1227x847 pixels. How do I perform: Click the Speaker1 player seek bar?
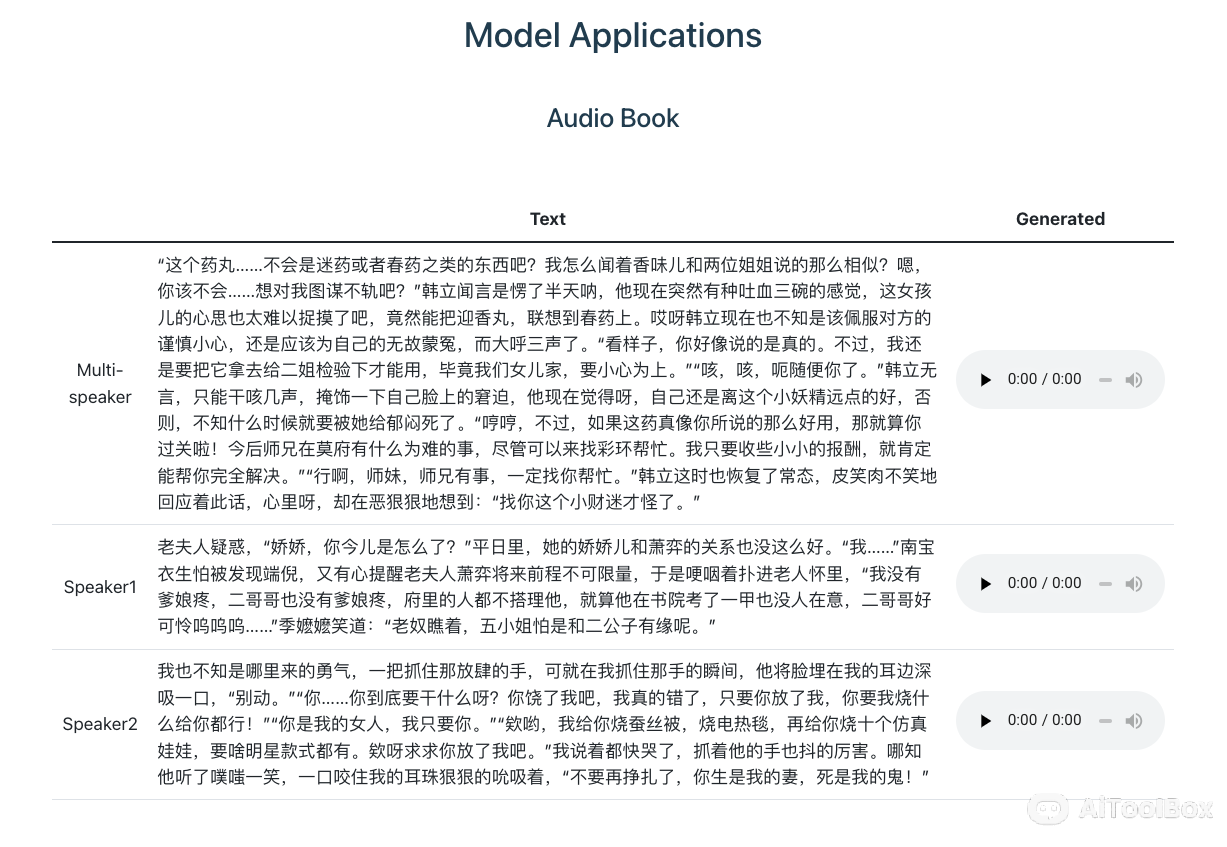click(1105, 584)
